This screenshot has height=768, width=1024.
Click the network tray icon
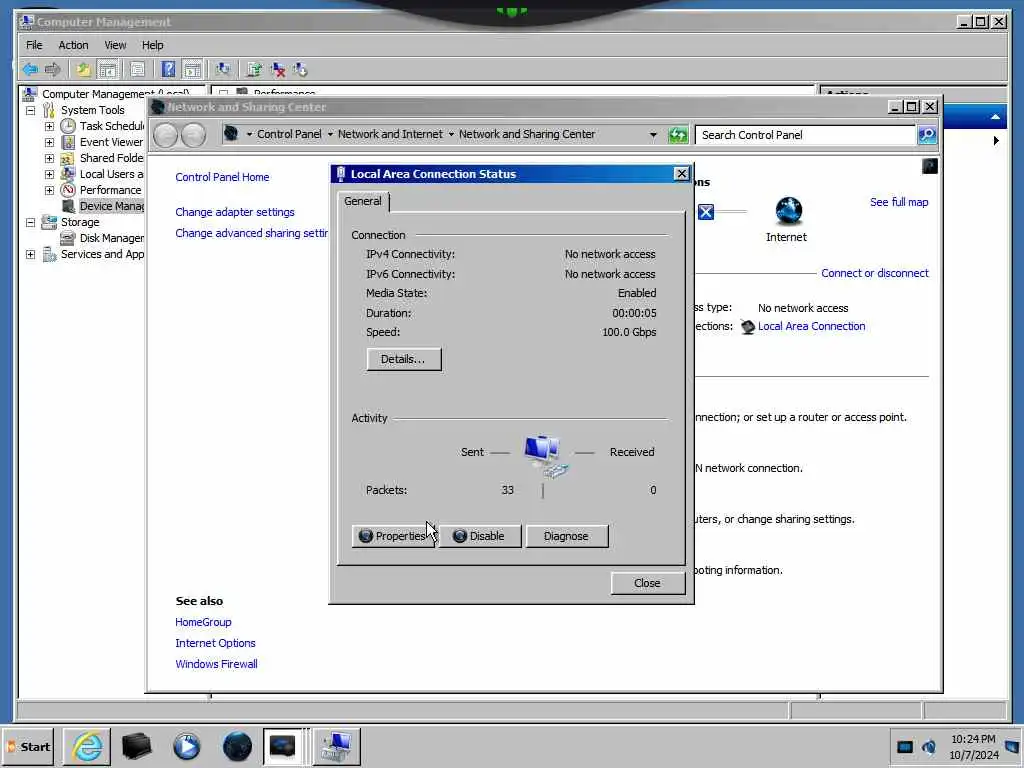(904, 747)
